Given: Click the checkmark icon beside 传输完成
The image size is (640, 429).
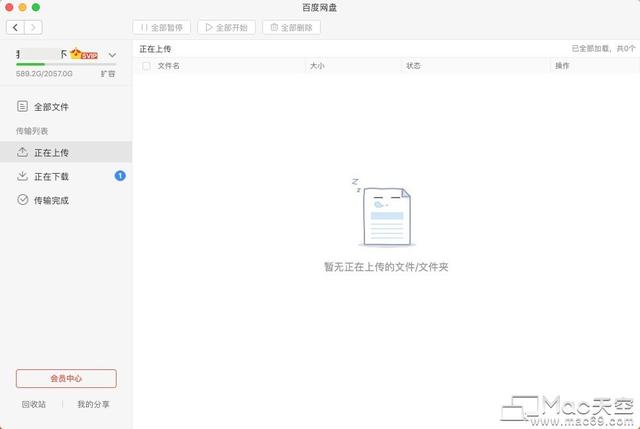Looking at the screenshot, I should (x=22, y=200).
